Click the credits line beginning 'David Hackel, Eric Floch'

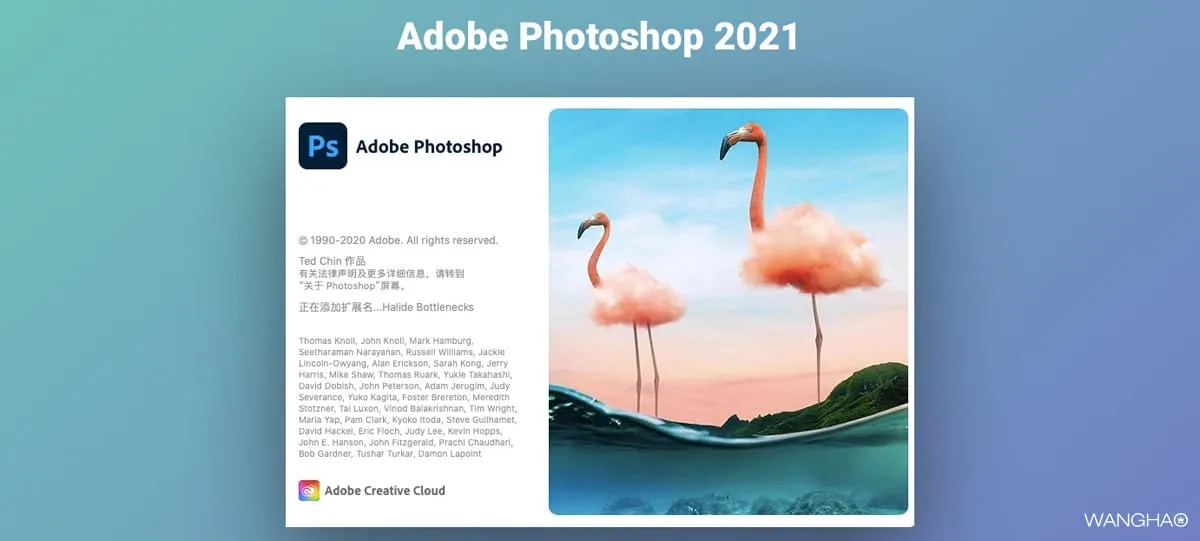[400, 431]
